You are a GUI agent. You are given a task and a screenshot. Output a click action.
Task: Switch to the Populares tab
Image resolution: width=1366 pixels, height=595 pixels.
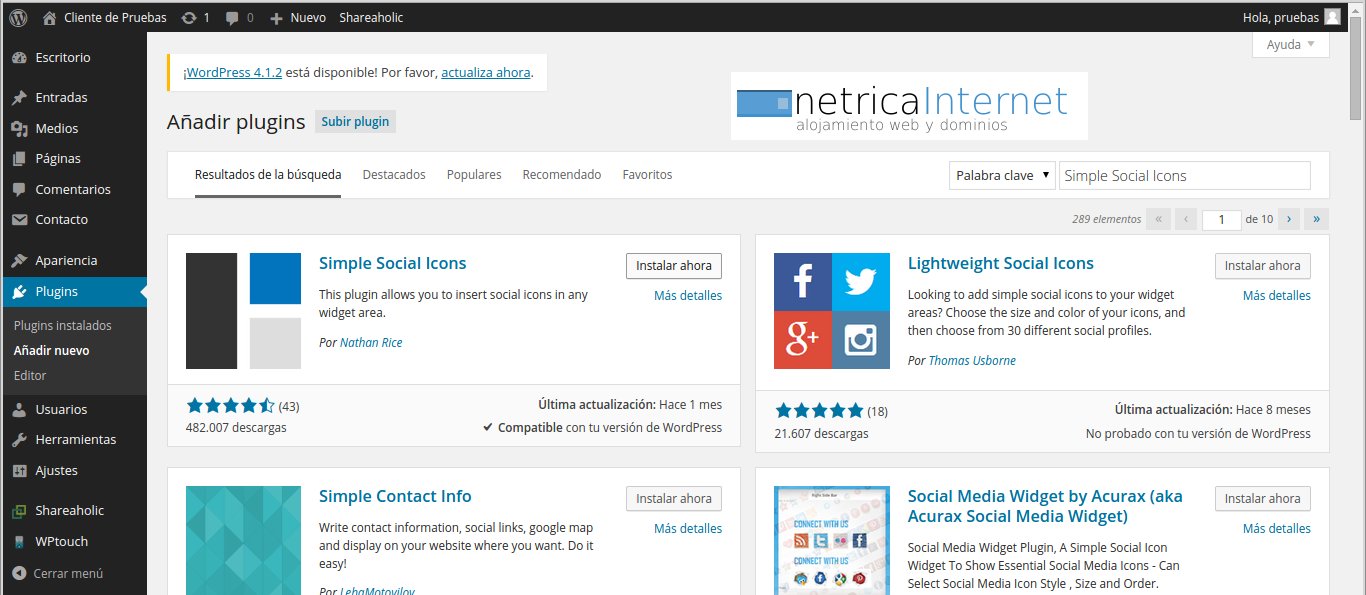[x=474, y=175]
